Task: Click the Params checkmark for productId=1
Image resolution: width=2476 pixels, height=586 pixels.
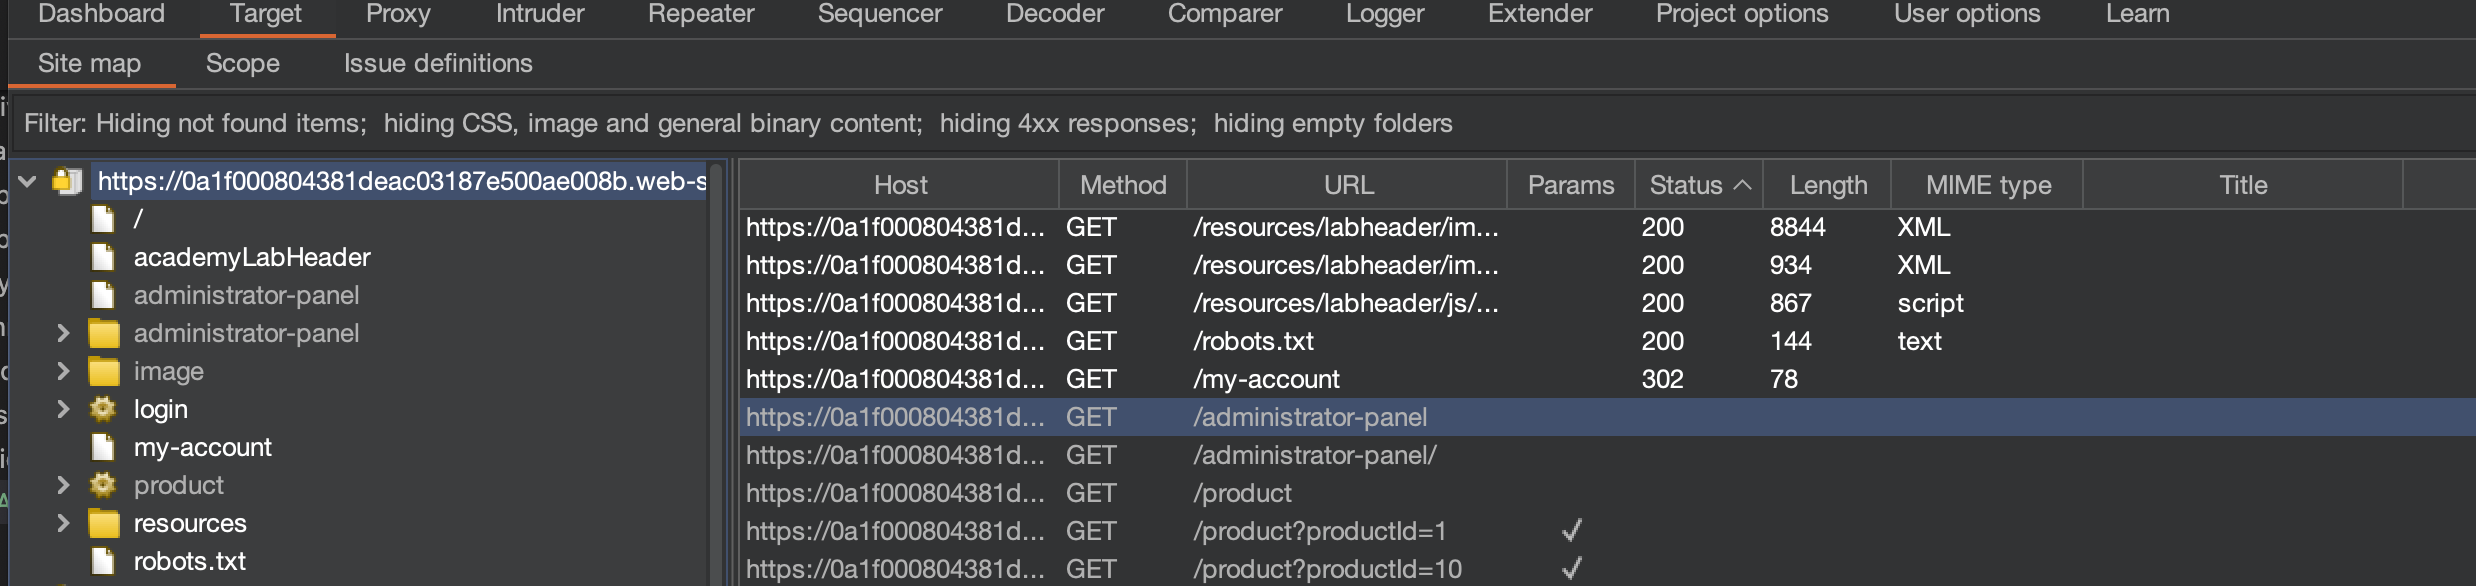Action: click(1571, 531)
